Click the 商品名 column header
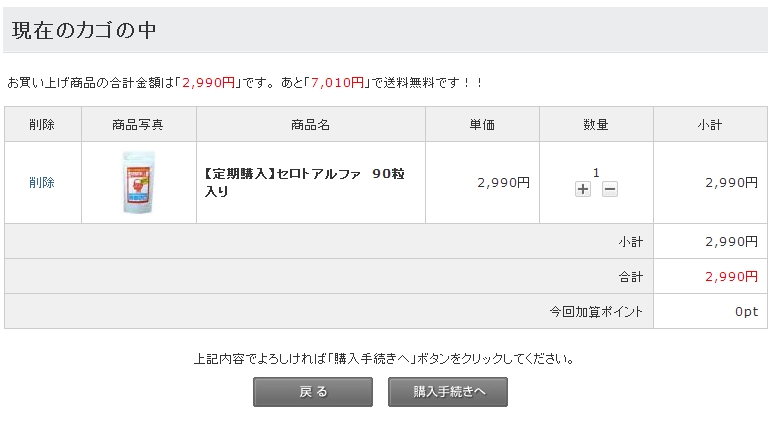The image size is (778, 424). (x=311, y=125)
